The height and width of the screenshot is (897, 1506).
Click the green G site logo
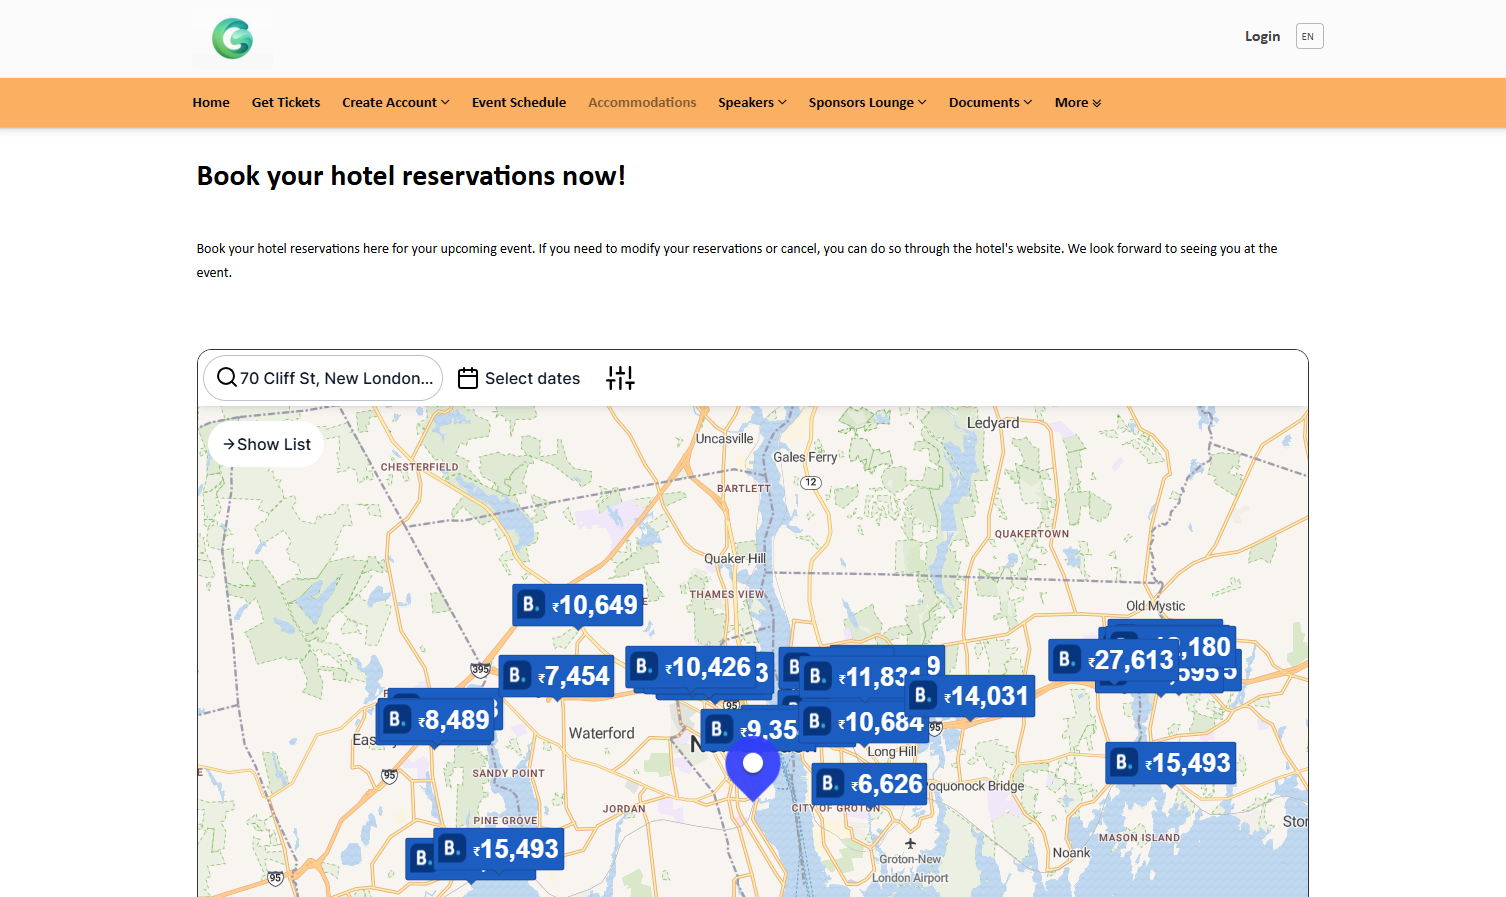pyautogui.click(x=232, y=39)
